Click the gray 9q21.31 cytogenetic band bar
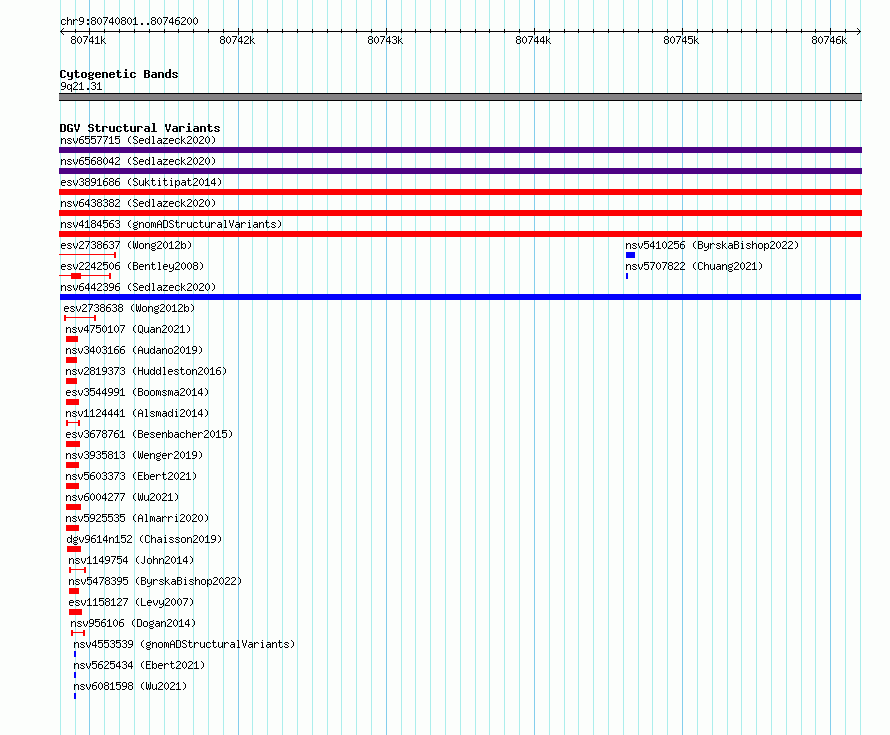890x735 pixels. click(x=460, y=97)
